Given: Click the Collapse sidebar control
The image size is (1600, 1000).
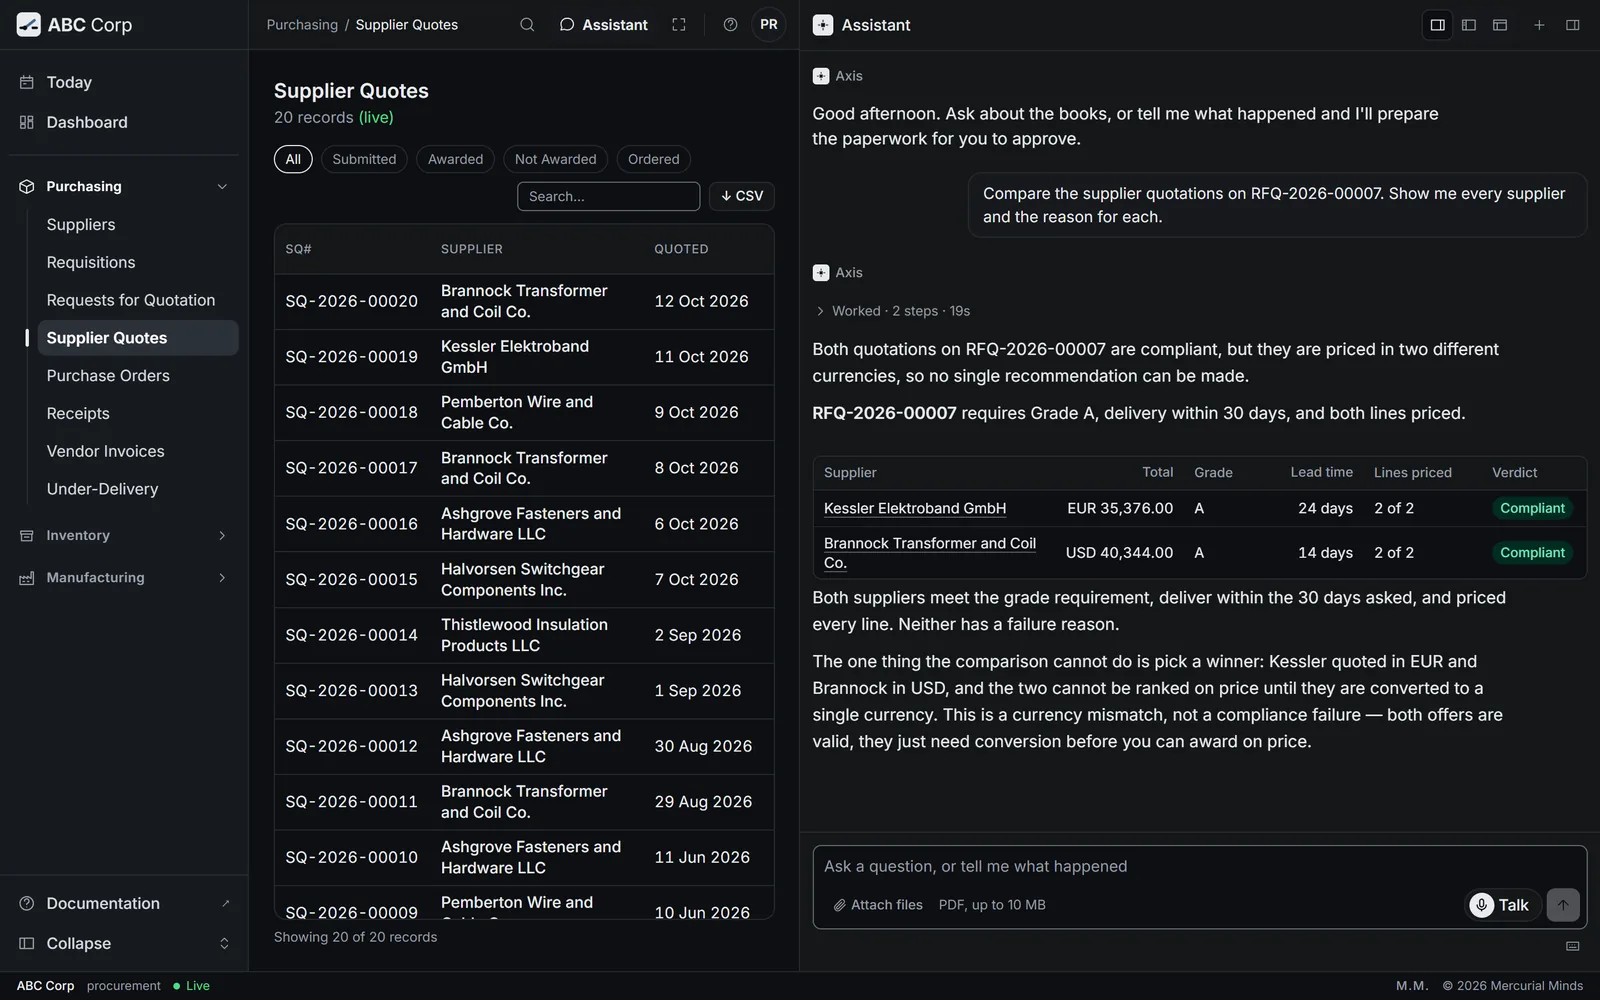Looking at the screenshot, I should pos(124,943).
